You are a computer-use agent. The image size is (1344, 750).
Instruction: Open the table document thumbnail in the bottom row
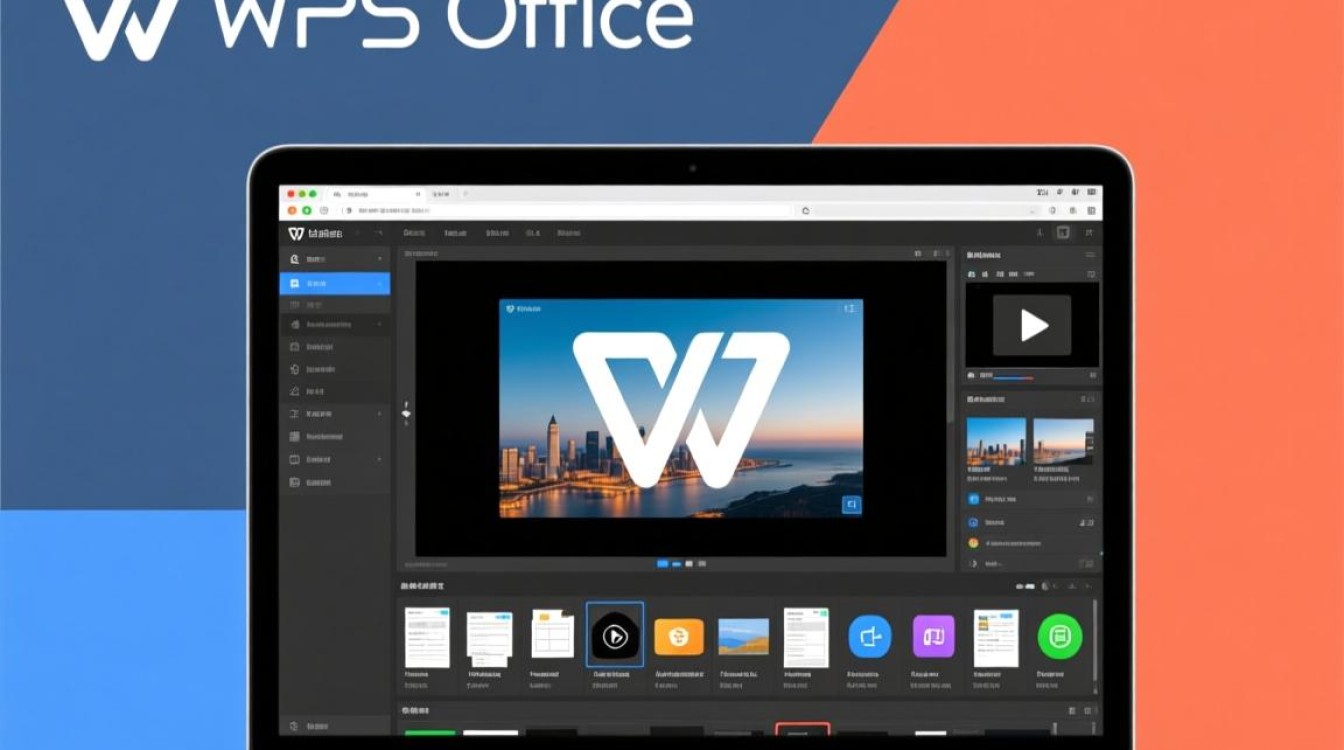tap(553, 634)
